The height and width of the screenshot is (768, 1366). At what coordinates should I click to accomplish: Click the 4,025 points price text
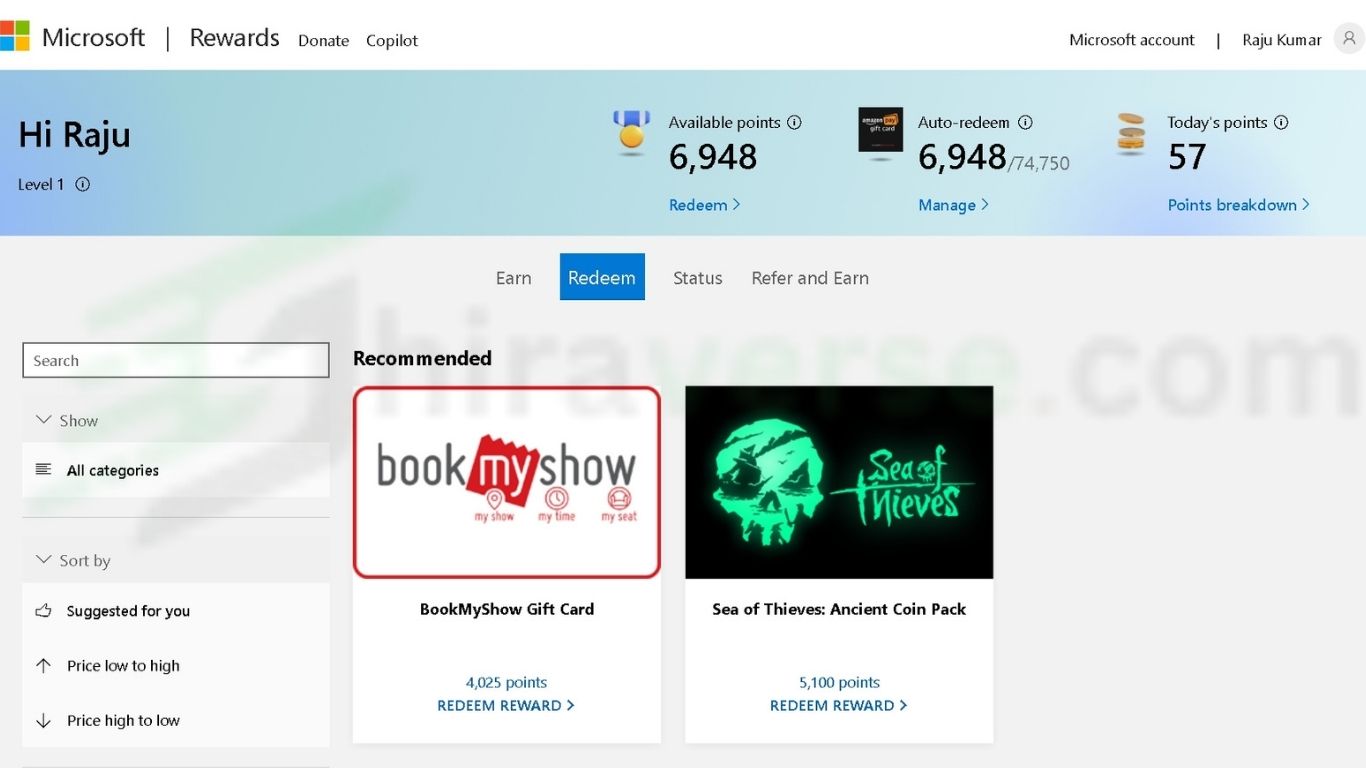point(506,683)
